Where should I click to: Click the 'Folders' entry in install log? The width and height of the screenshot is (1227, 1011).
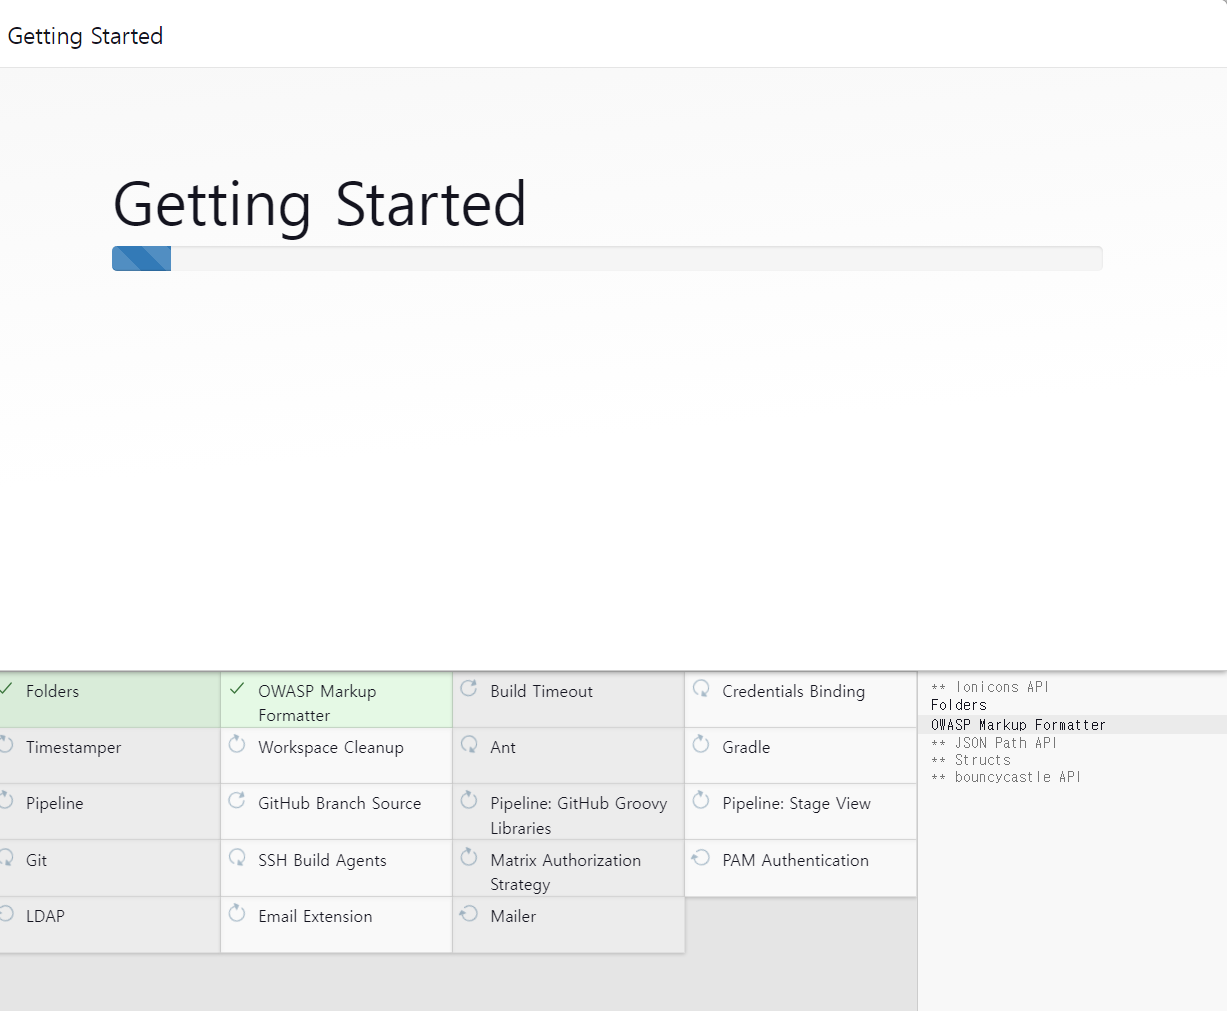pos(959,705)
